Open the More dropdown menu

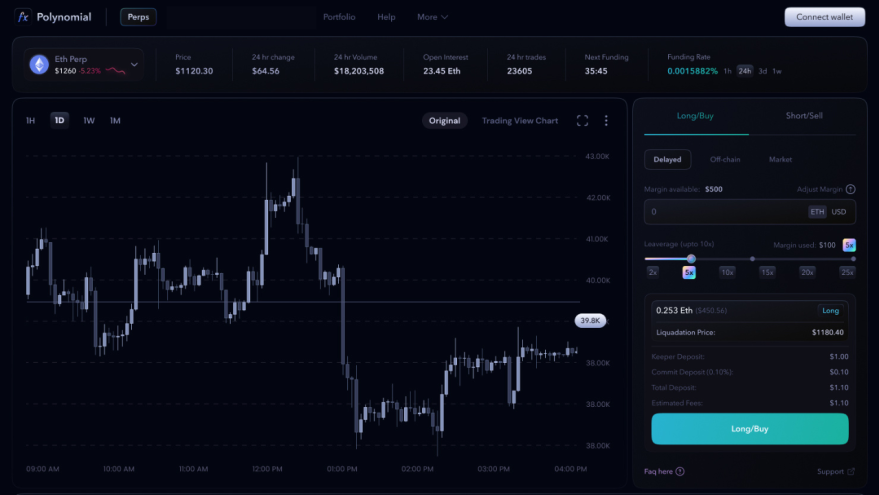tap(432, 17)
